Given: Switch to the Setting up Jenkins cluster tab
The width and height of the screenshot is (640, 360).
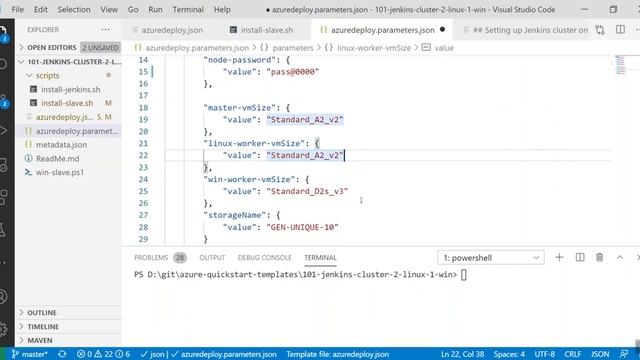Looking at the screenshot, I should (526, 30).
